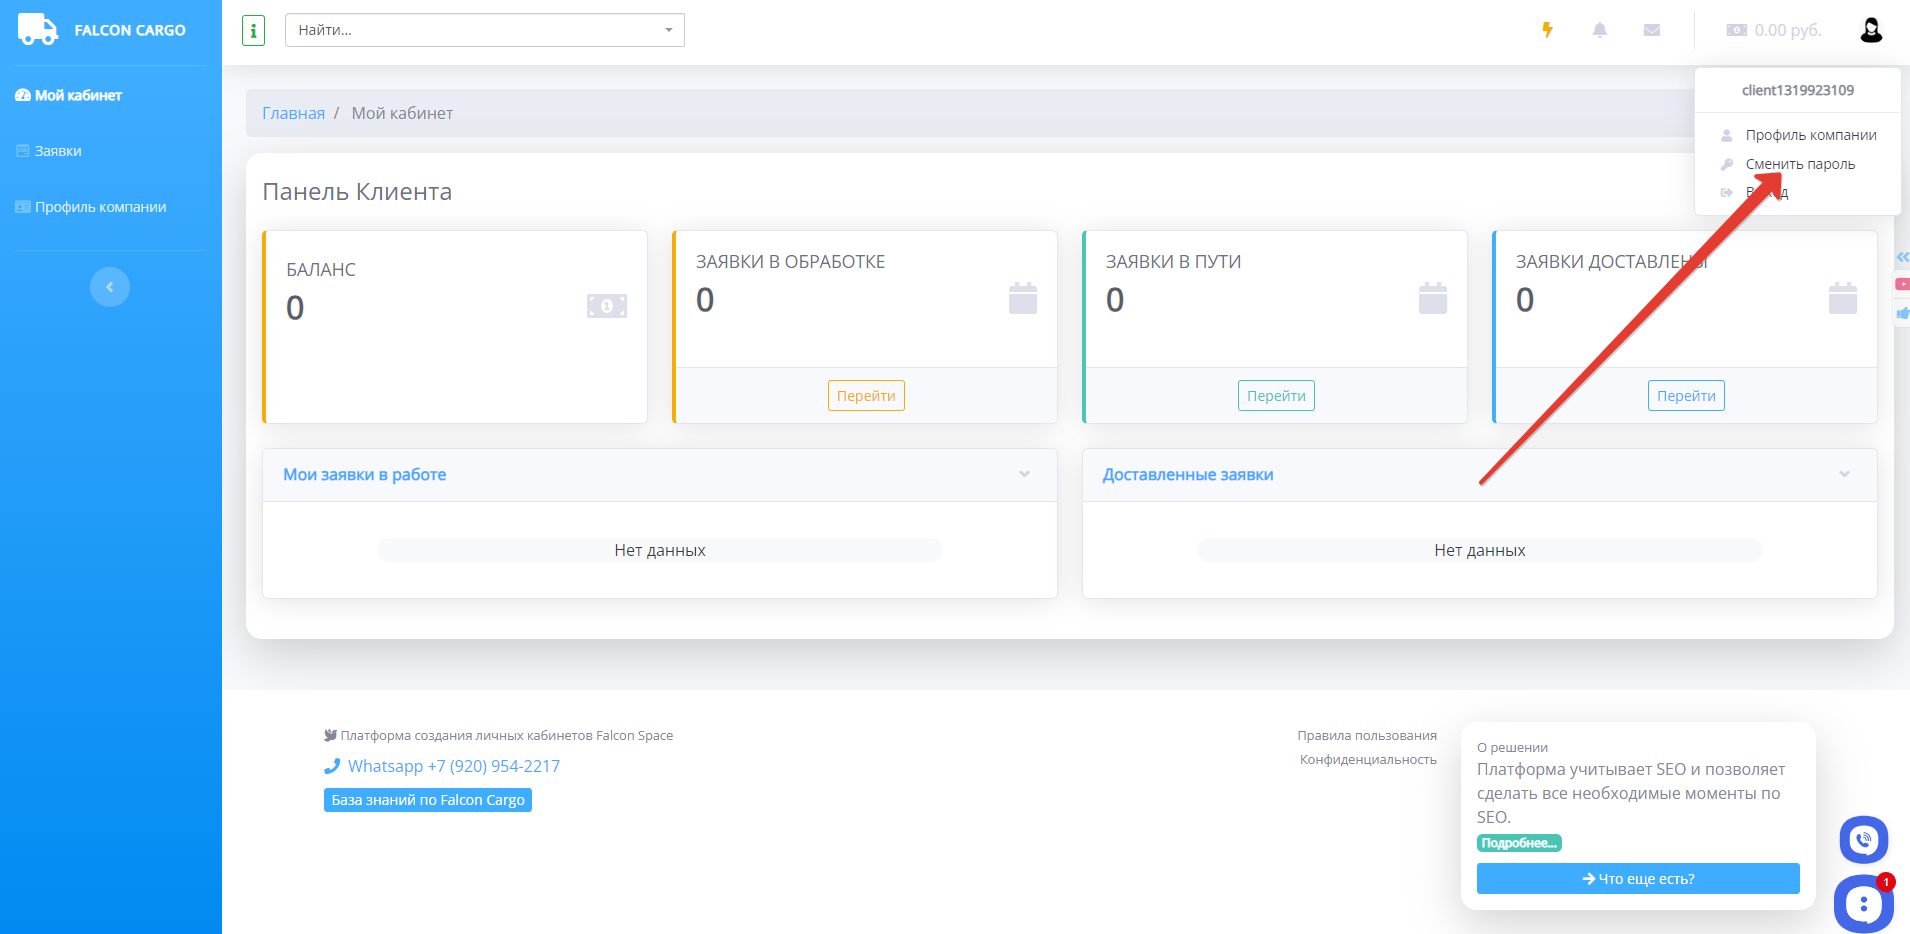Collapse the Доставленные заявки panel chevron

pyautogui.click(x=1844, y=474)
